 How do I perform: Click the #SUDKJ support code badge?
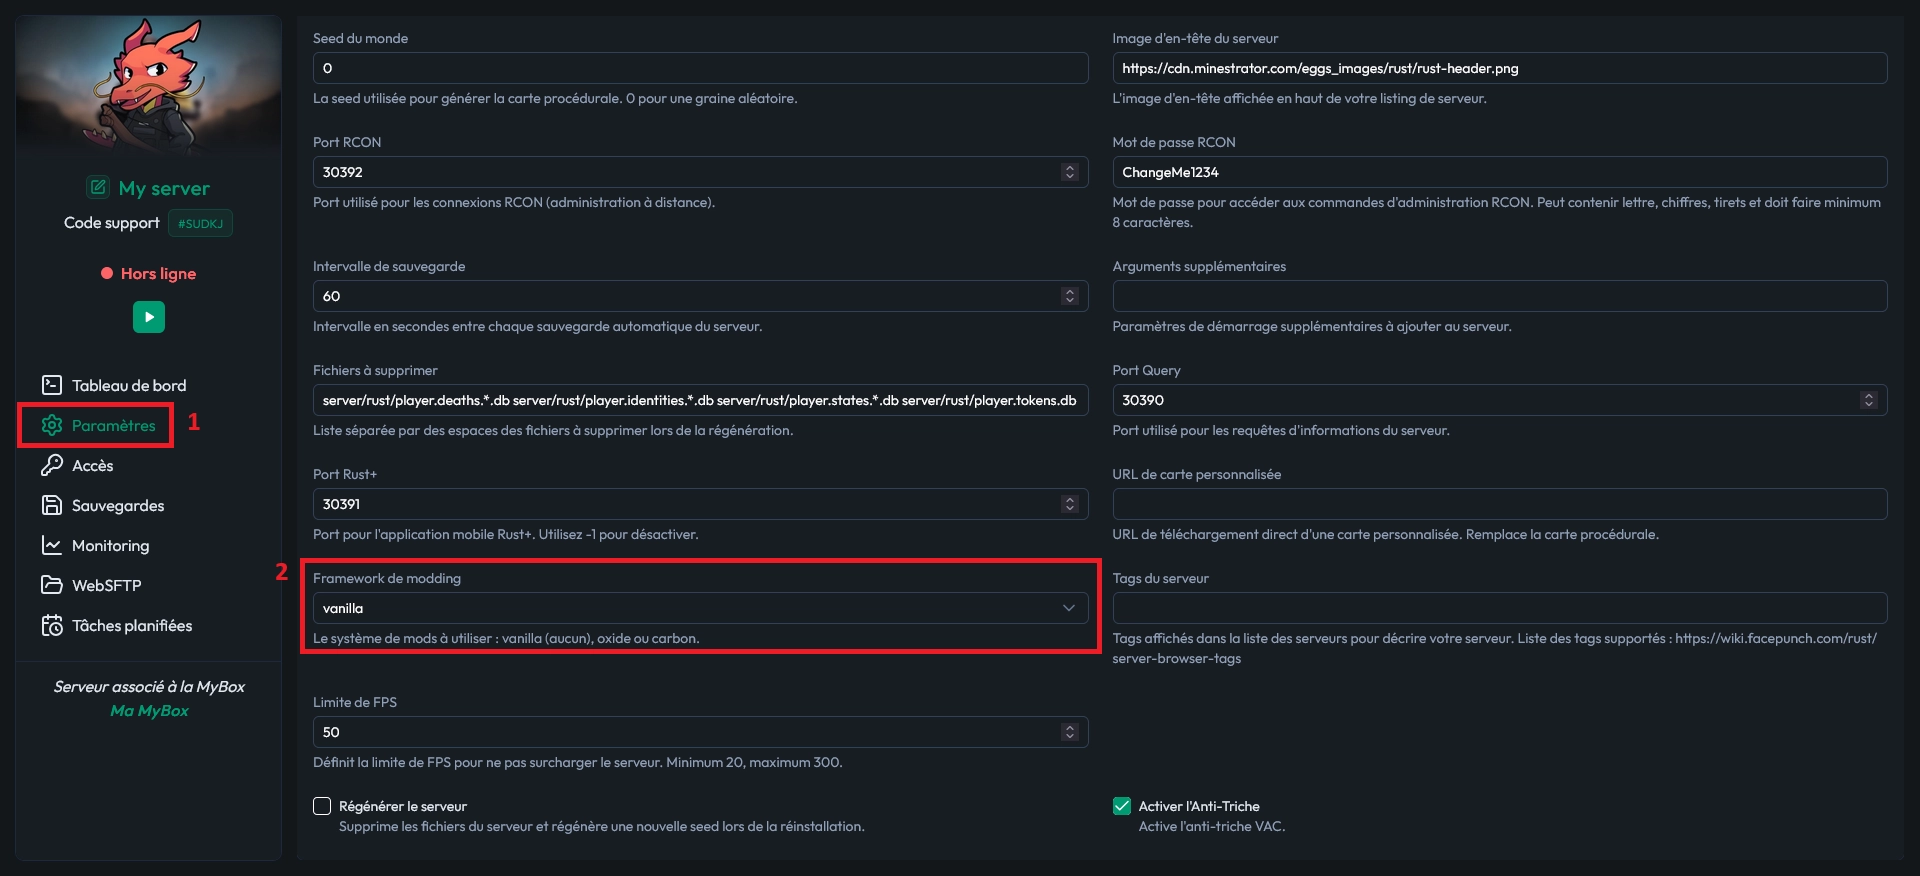(x=200, y=223)
